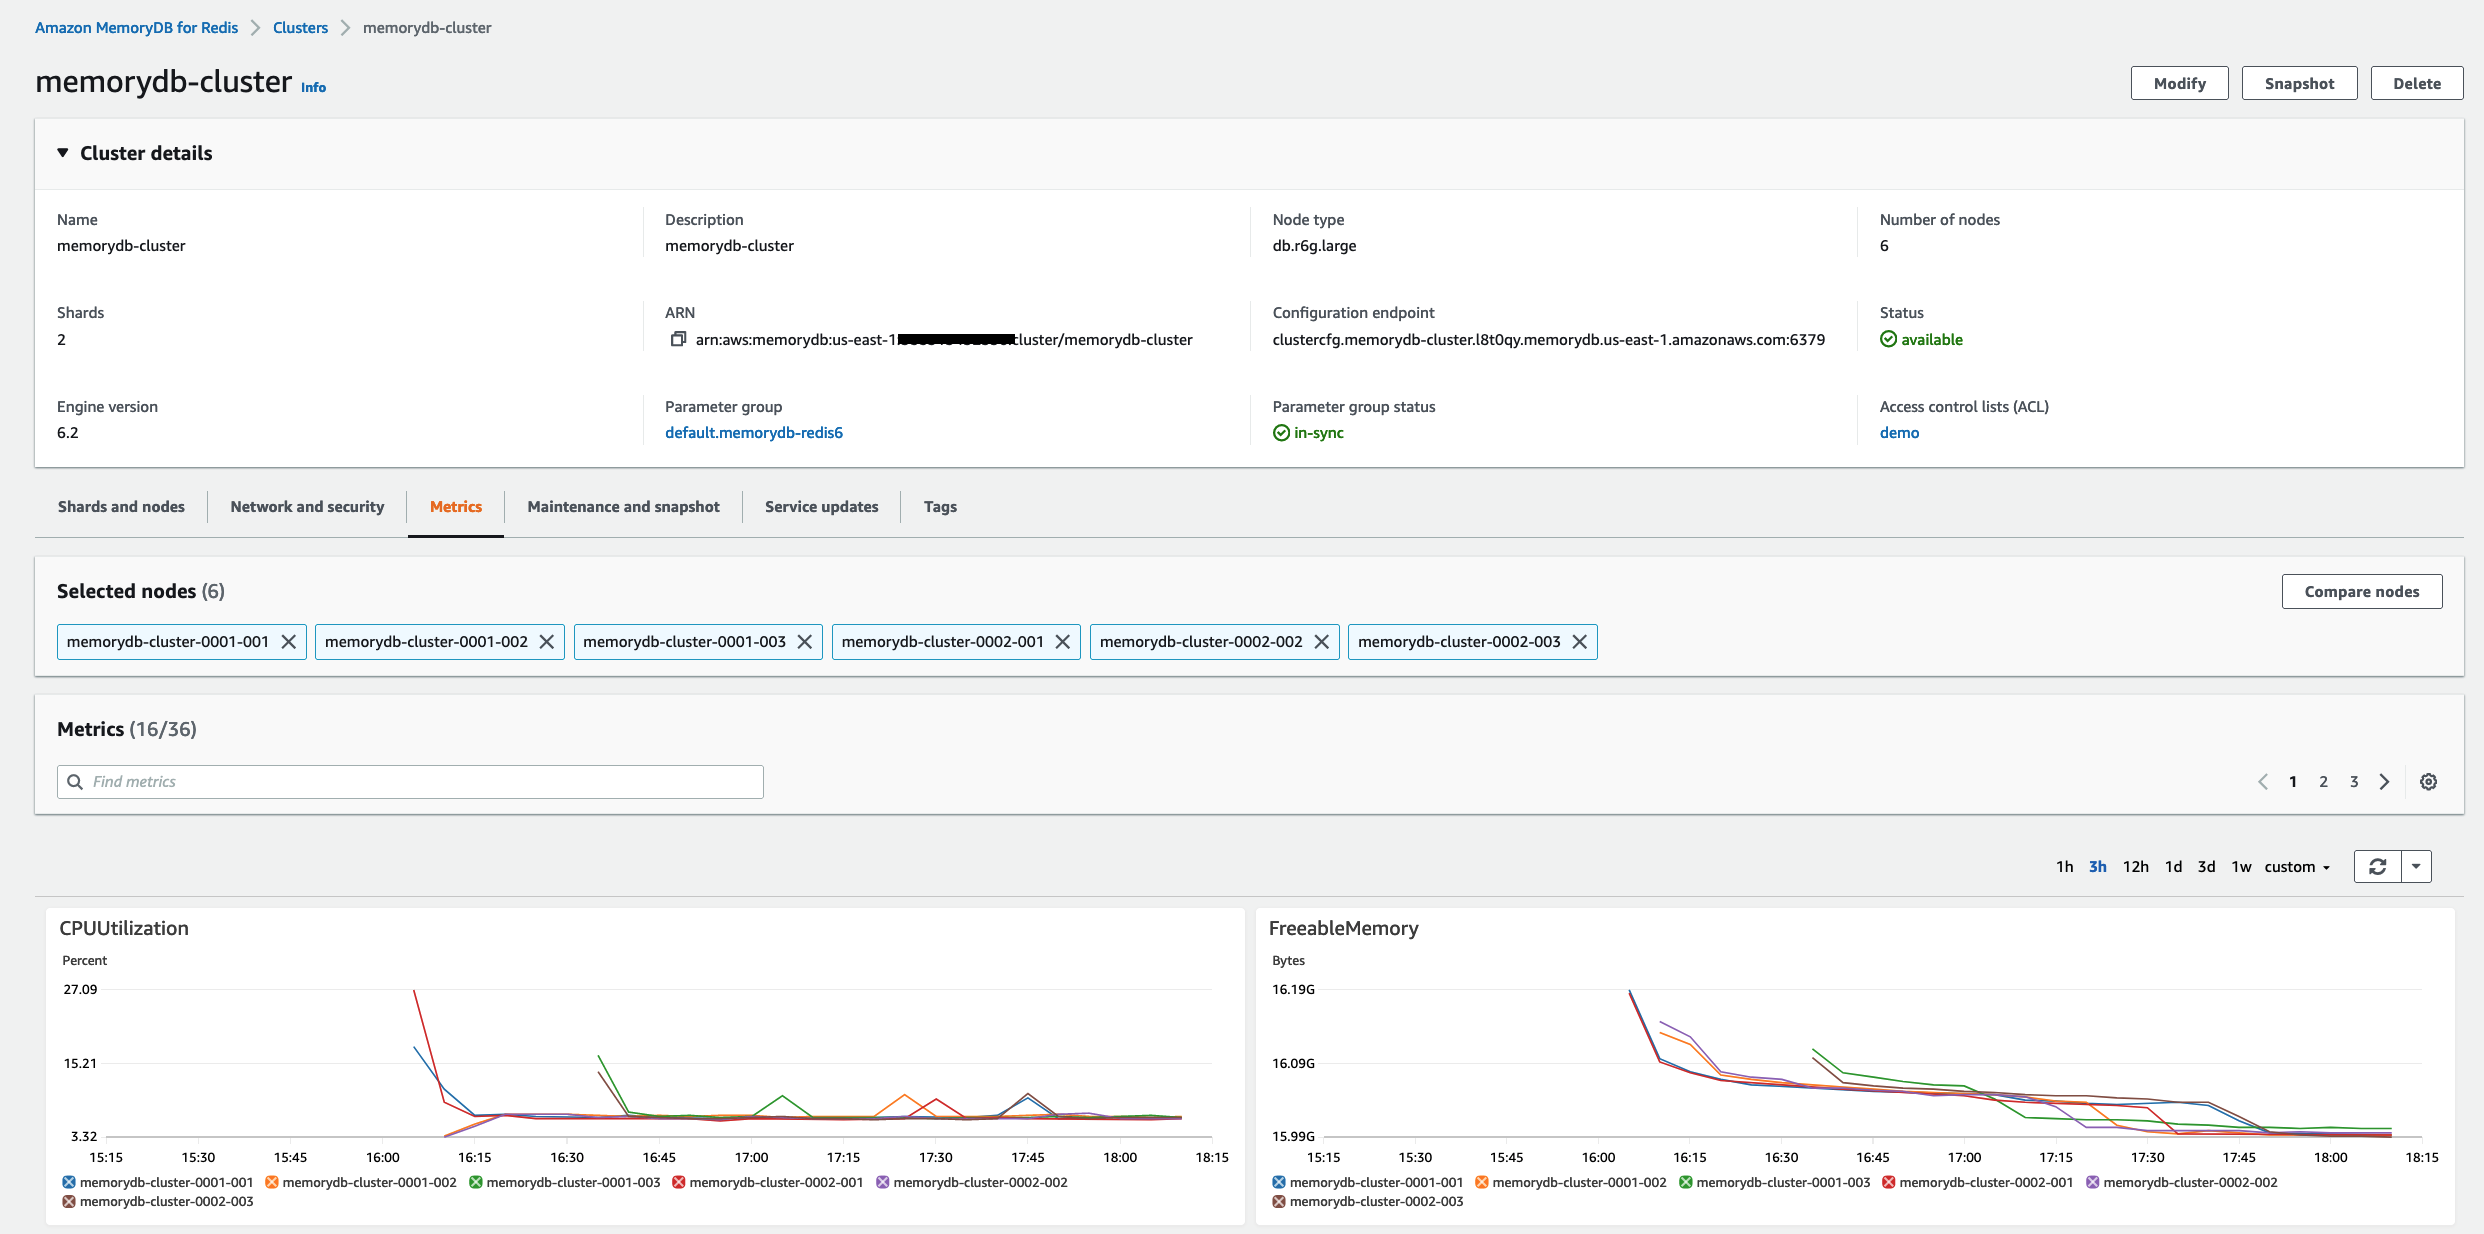The width and height of the screenshot is (2484, 1234).
Task: Click the Compare nodes button
Action: (2361, 592)
